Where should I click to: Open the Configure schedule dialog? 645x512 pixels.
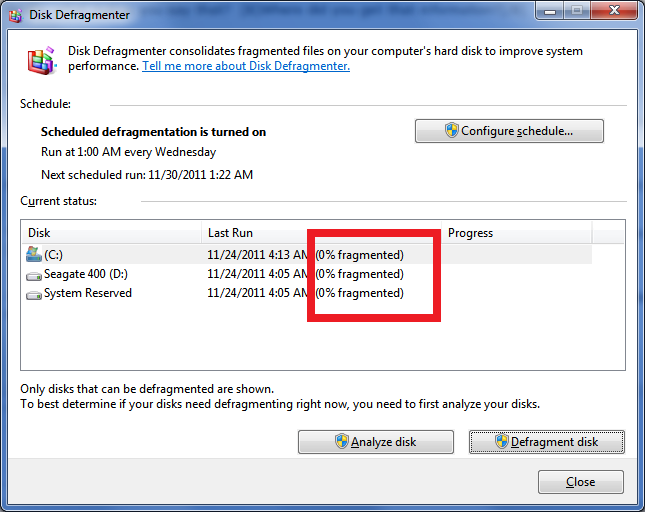coord(509,131)
